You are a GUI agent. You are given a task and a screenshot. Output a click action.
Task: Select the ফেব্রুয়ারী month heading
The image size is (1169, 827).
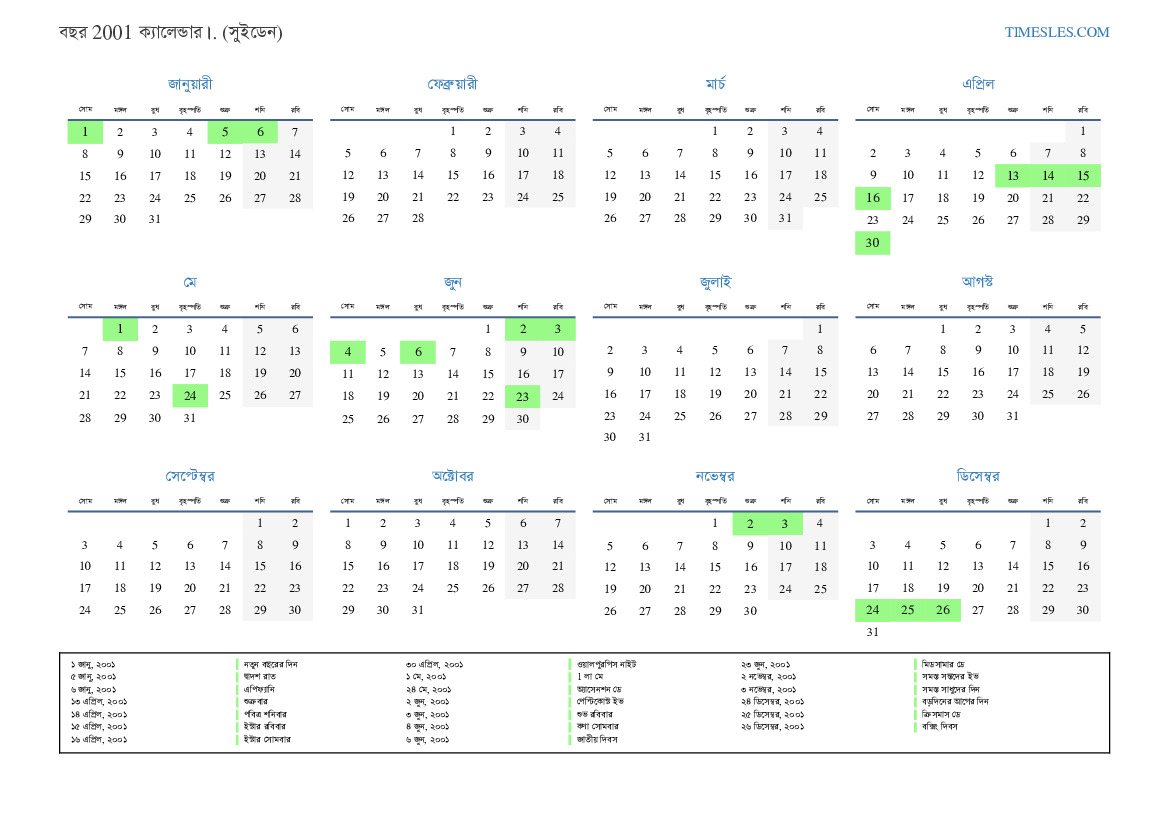coord(453,84)
